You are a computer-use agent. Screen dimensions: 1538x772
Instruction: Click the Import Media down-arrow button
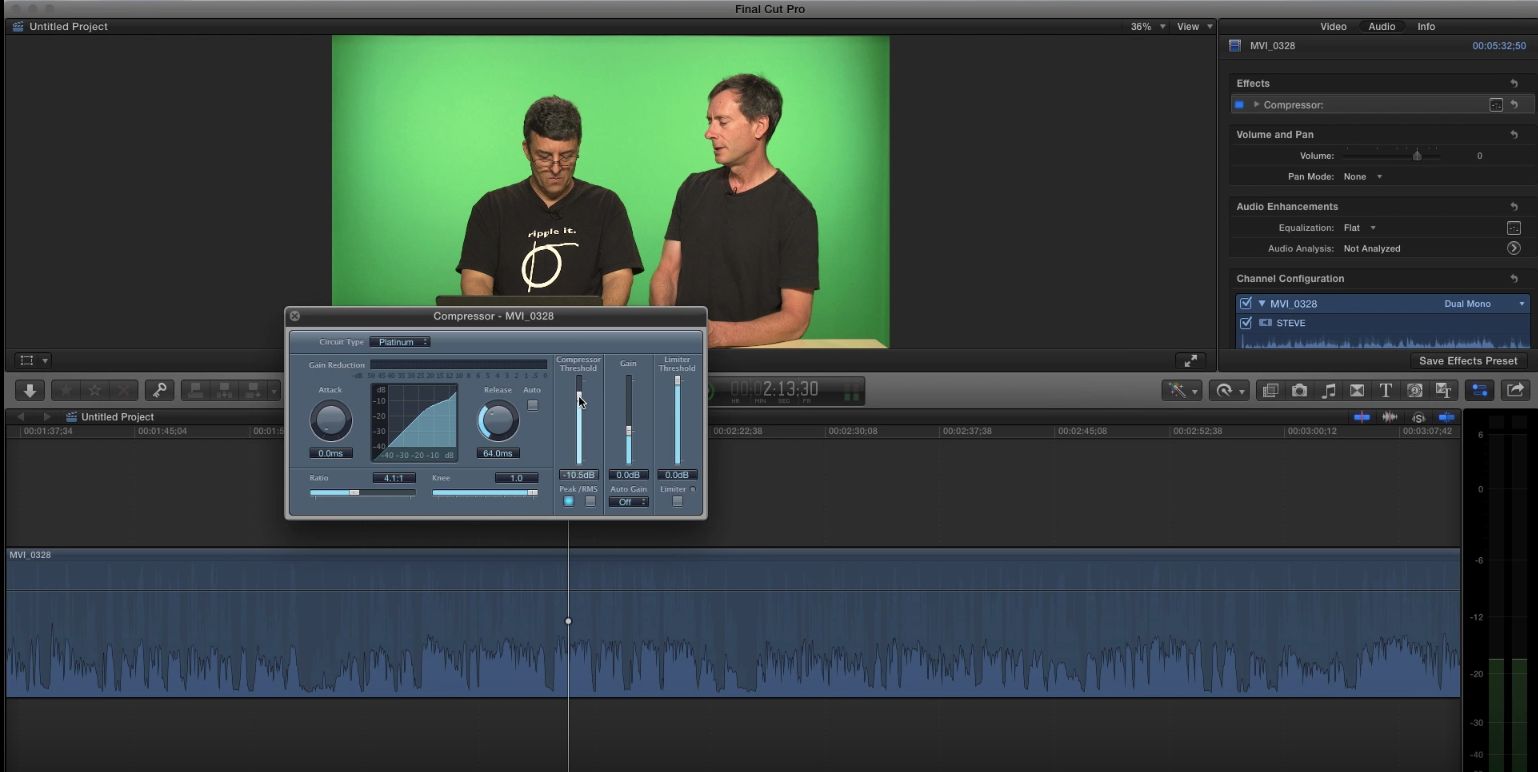coord(30,390)
